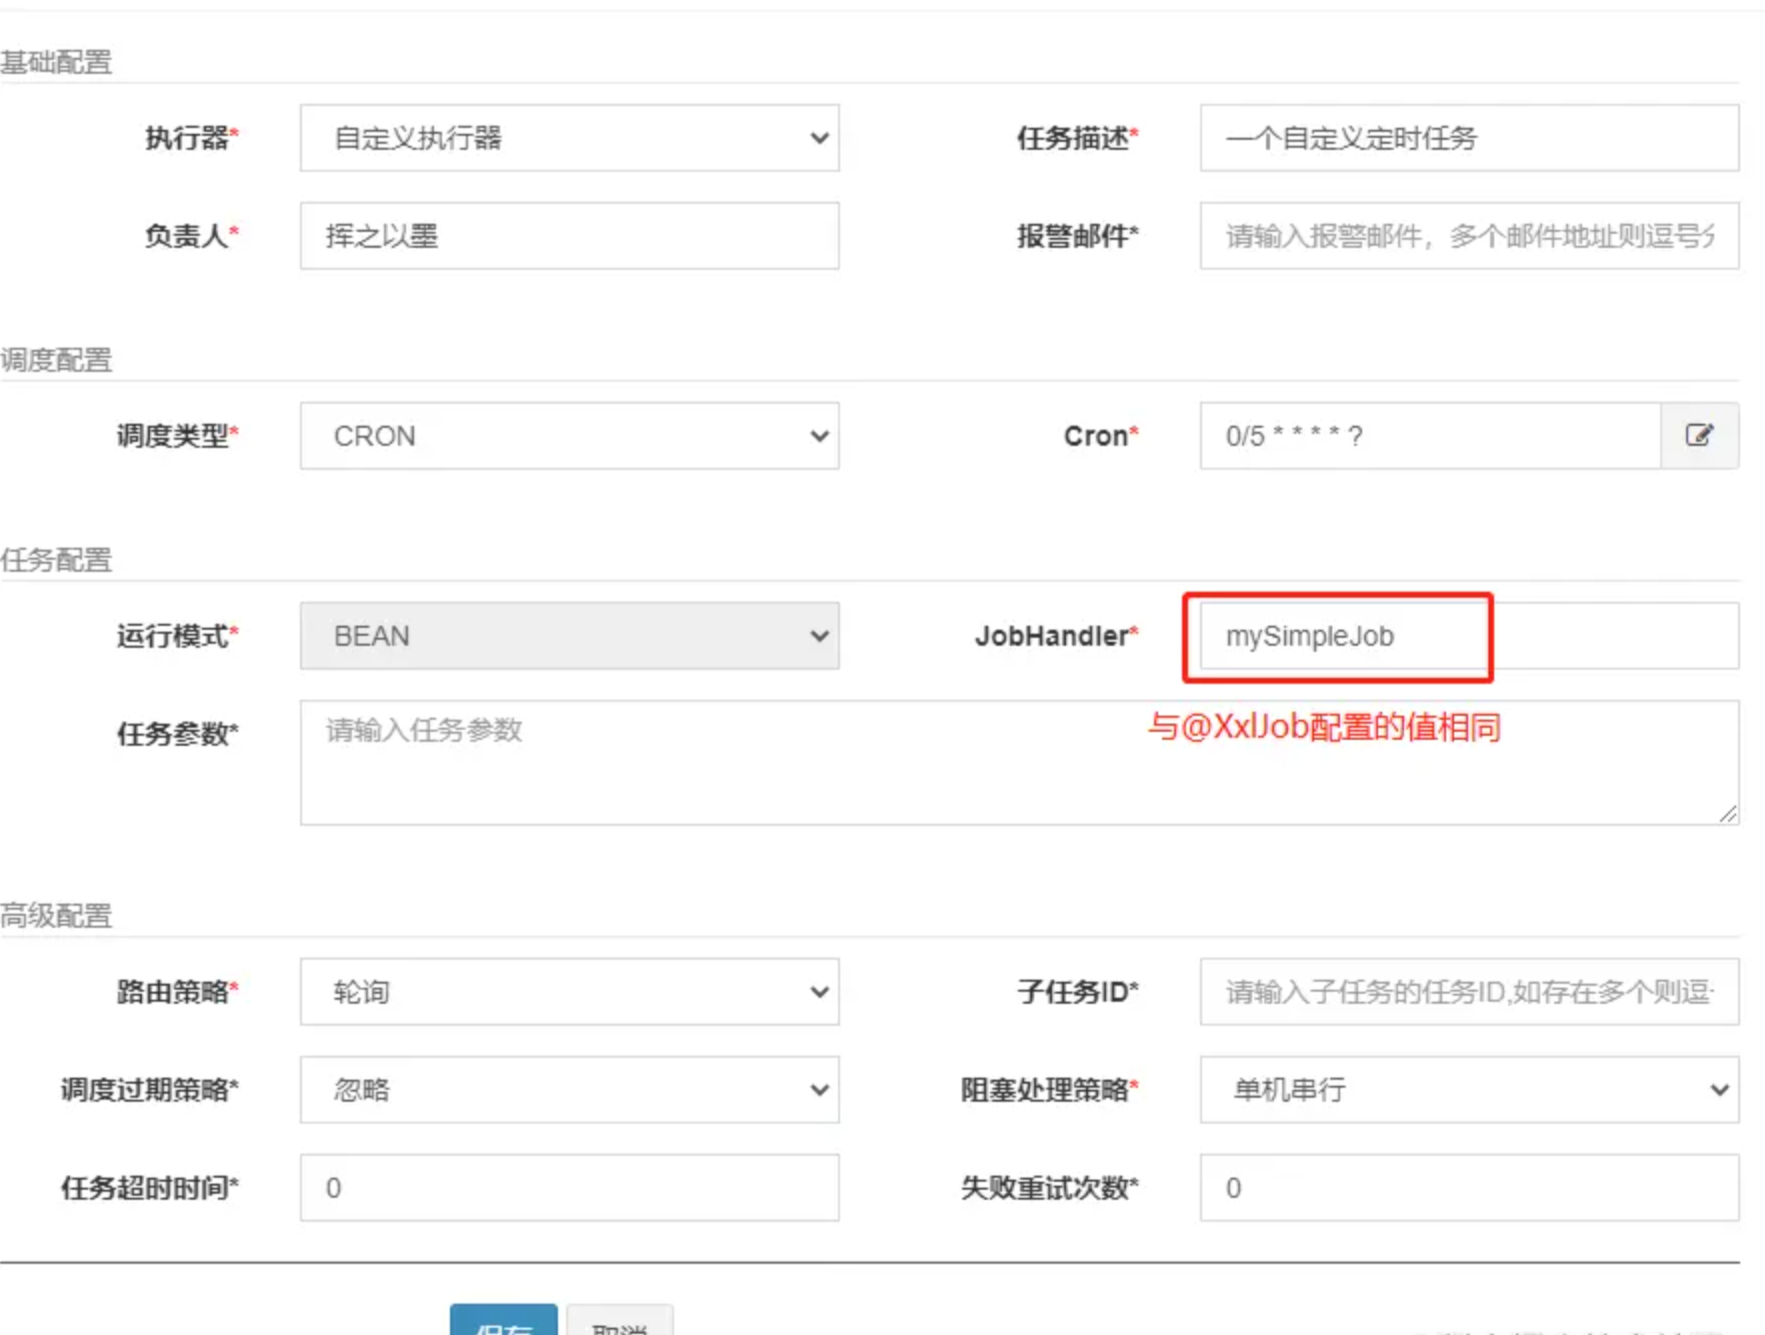Click the blue save button
The image size is (1765, 1335).
coord(503,1321)
